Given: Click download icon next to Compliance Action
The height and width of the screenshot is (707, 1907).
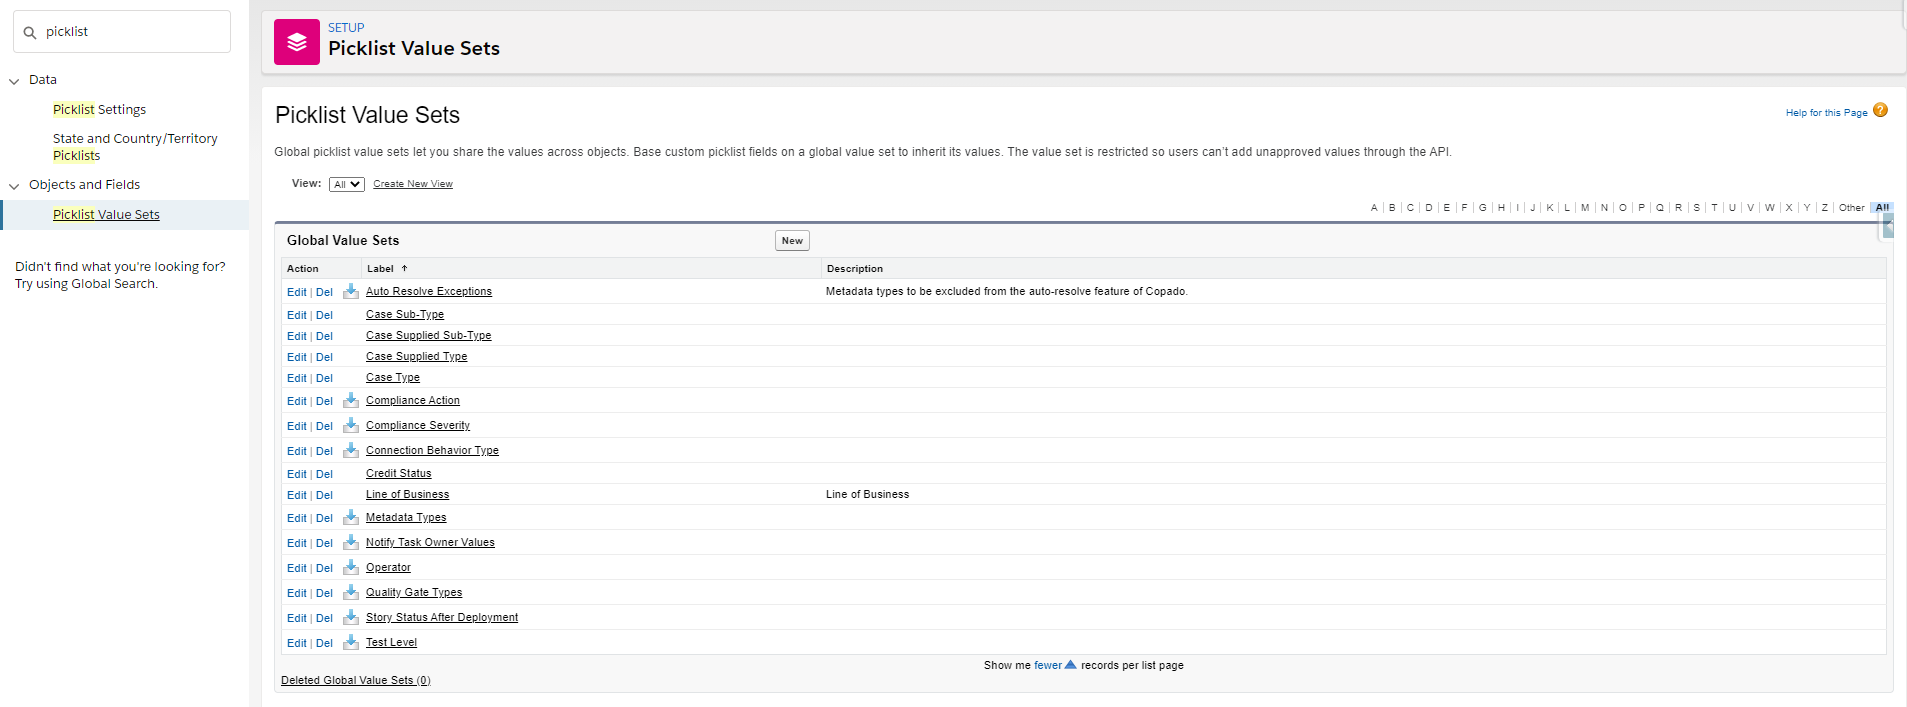Looking at the screenshot, I should [x=351, y=400].
